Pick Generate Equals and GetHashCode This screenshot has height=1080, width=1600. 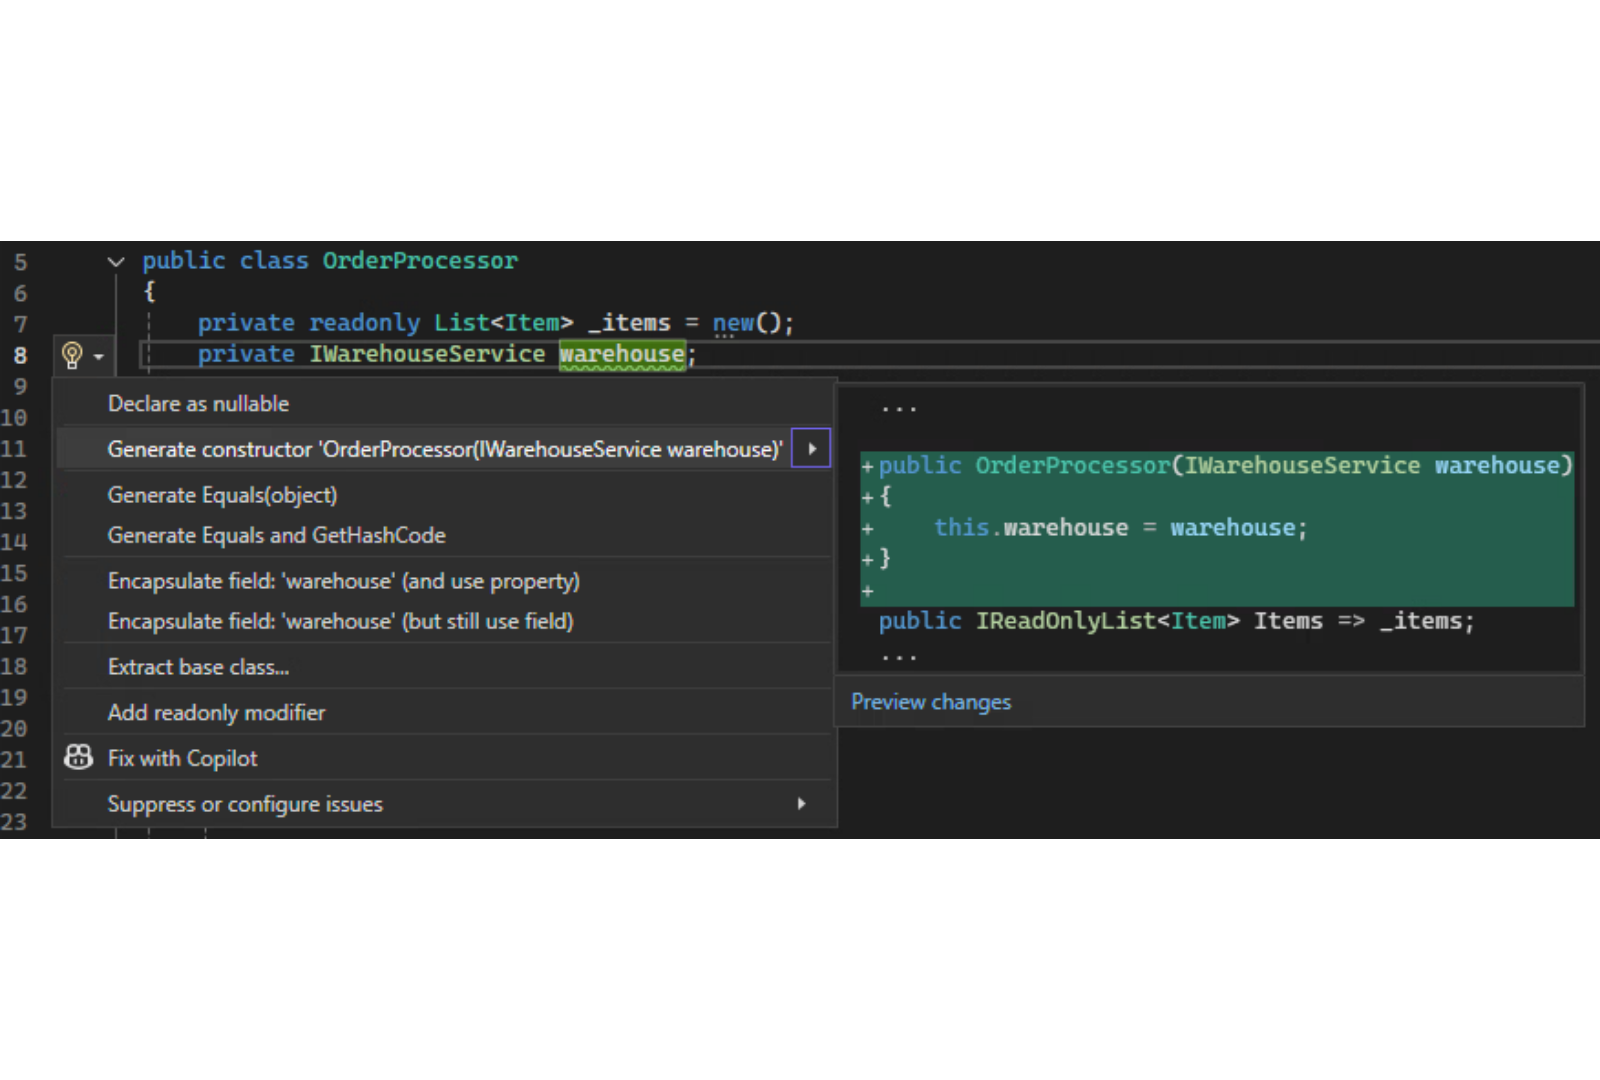276,536
